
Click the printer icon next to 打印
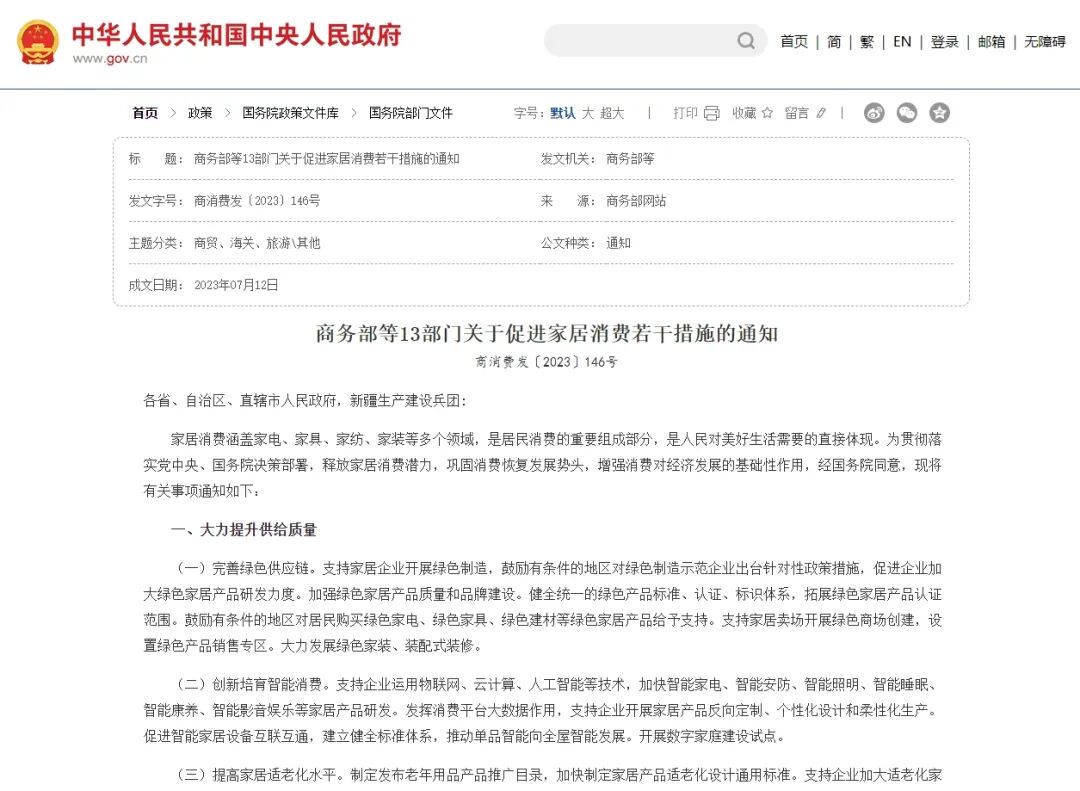pos(712,113)
